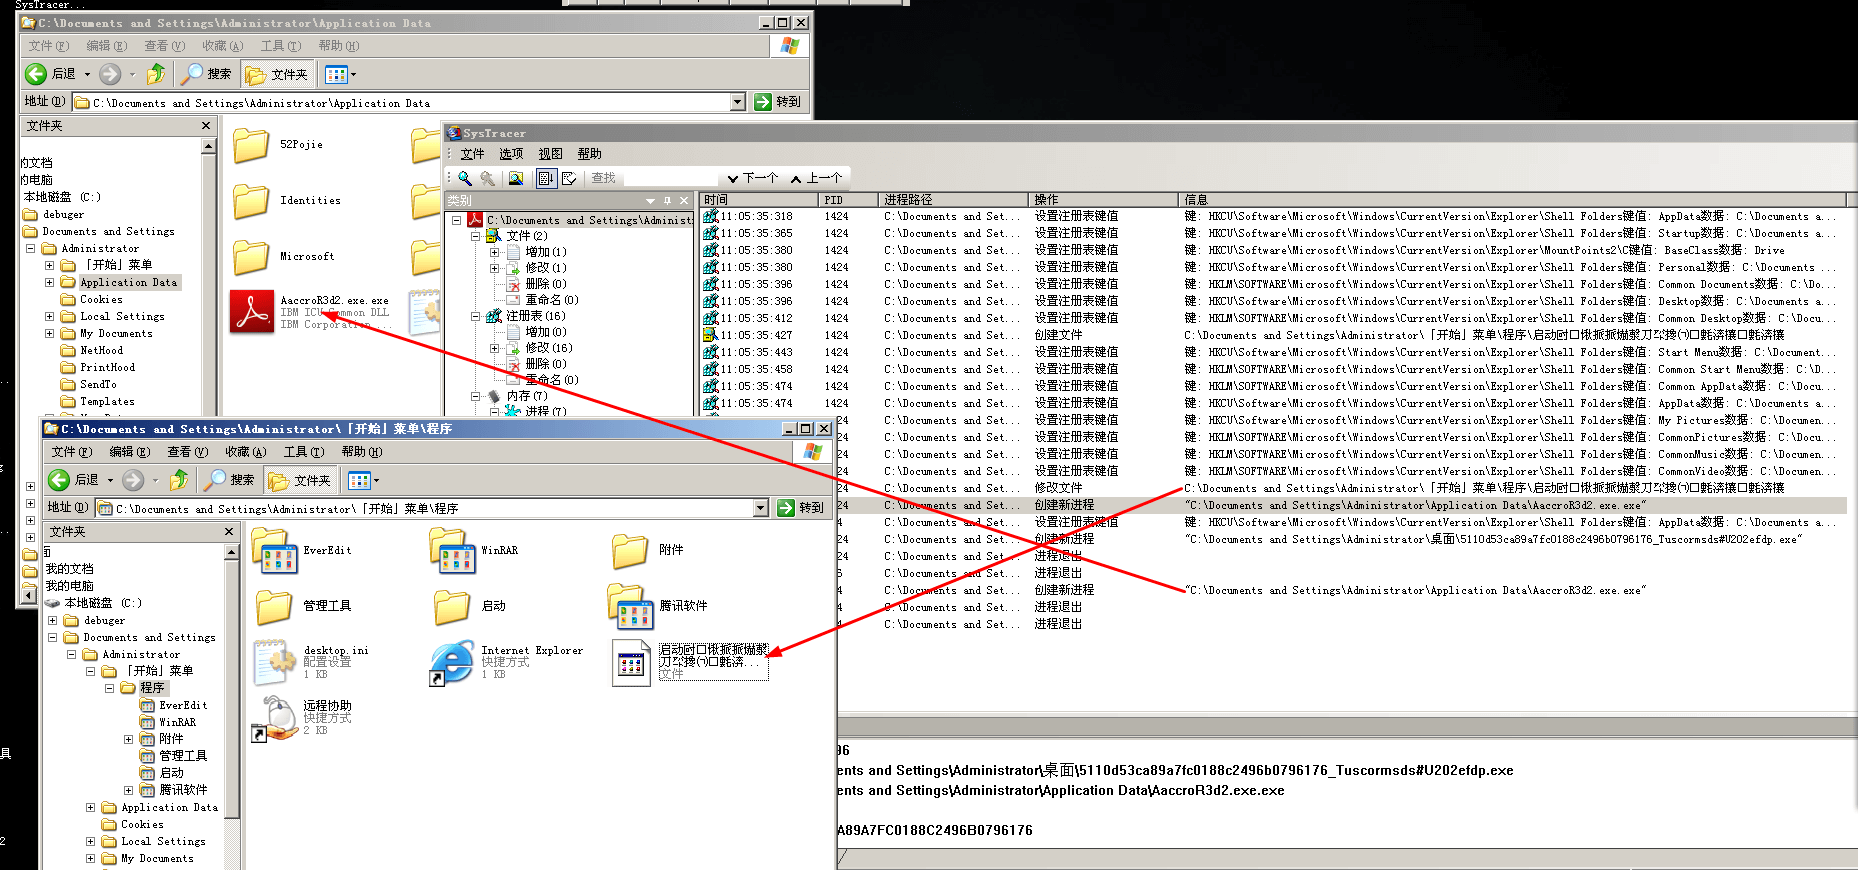The height and width of the screenshot is (870, 1858).
Task: Click the magnifier scan icon in SysTracer toolbar
Action: point(465,178)
